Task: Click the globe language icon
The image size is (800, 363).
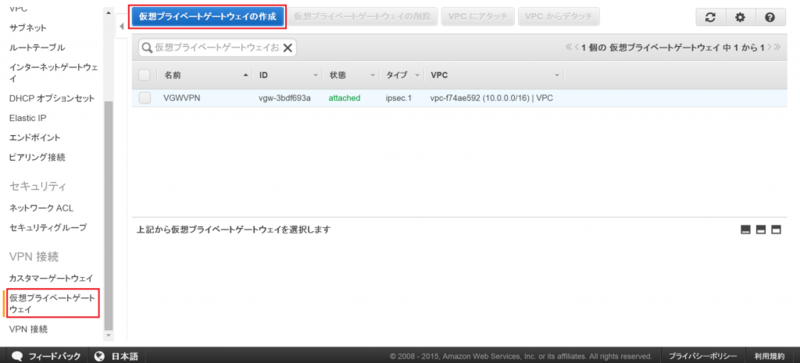Action: tap(99, 356)
